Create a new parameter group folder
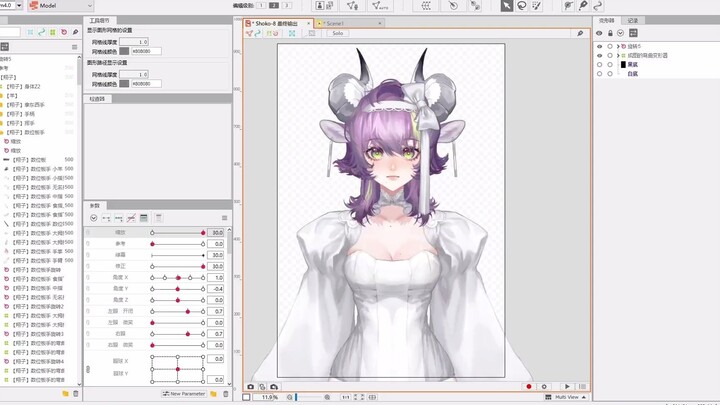The height and width of the screenshot is (405, 720). pos(213,394)
